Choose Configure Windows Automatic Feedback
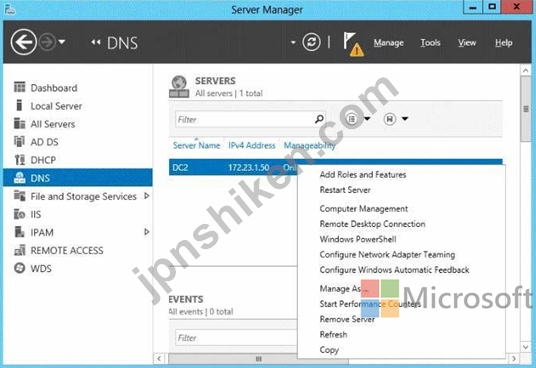Screen dimensions: 536x368 click(x=394, y=270)
